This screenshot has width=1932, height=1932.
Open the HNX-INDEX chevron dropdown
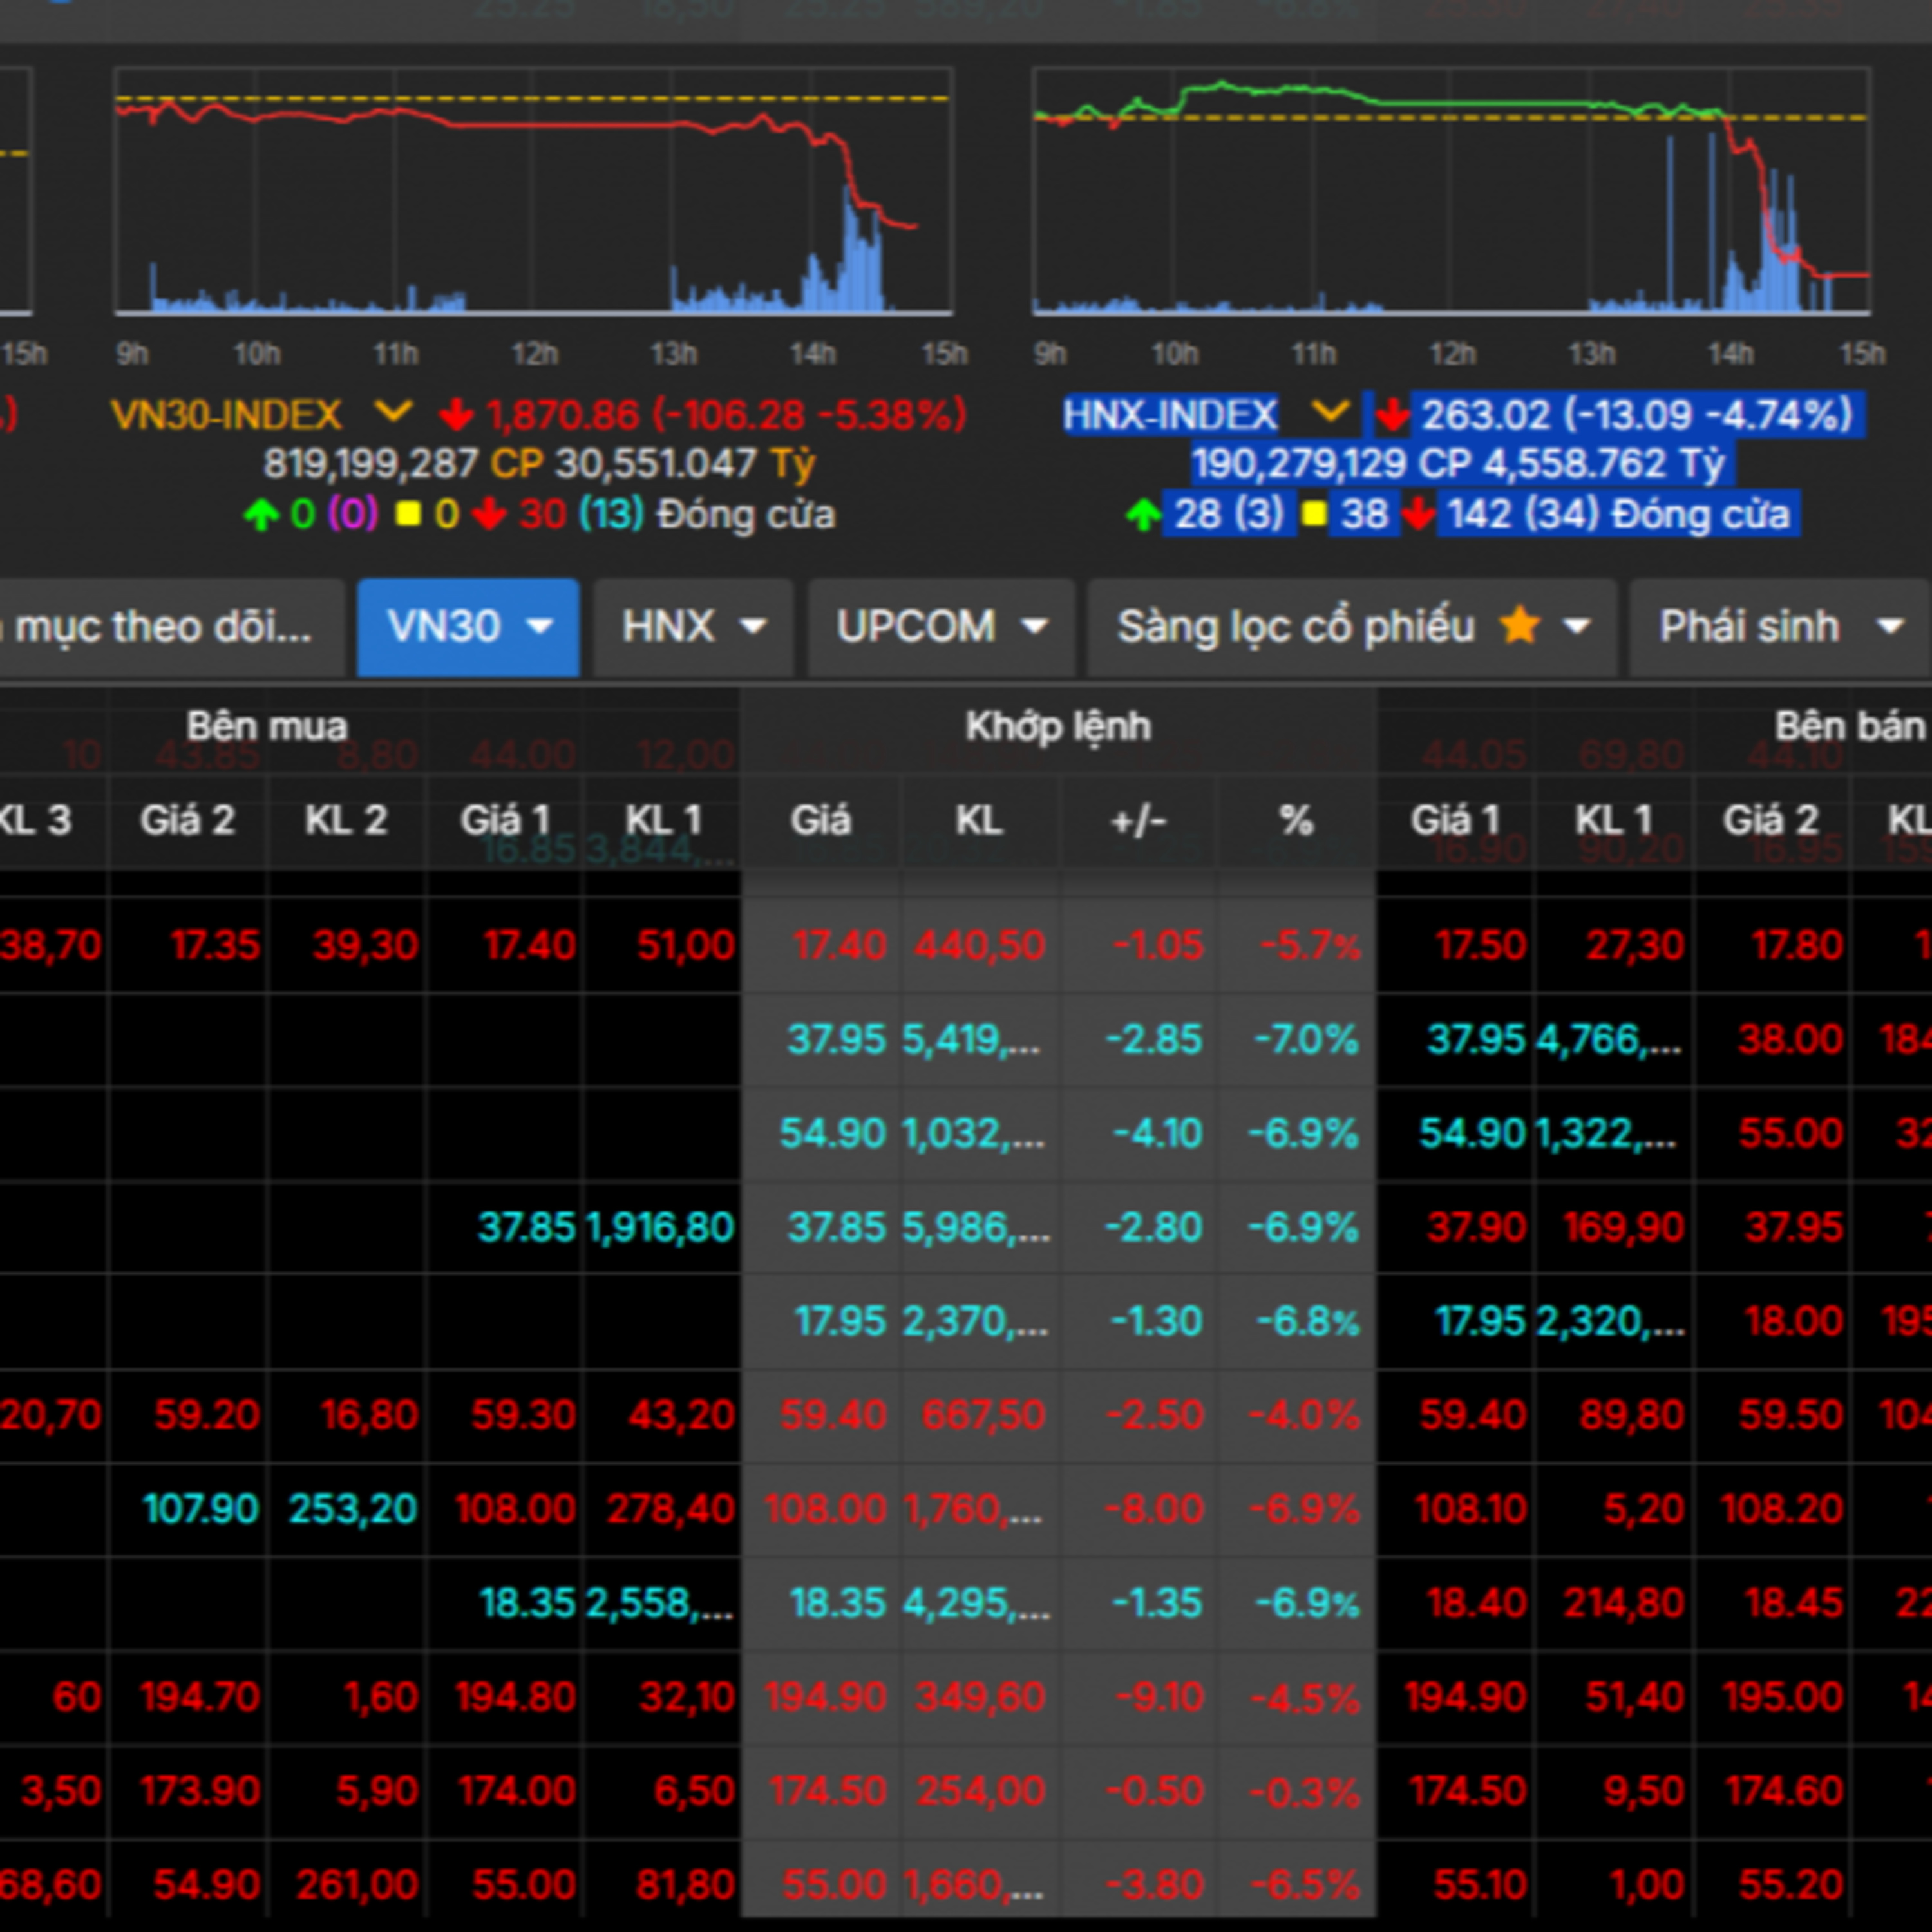tap(1330, 411)
